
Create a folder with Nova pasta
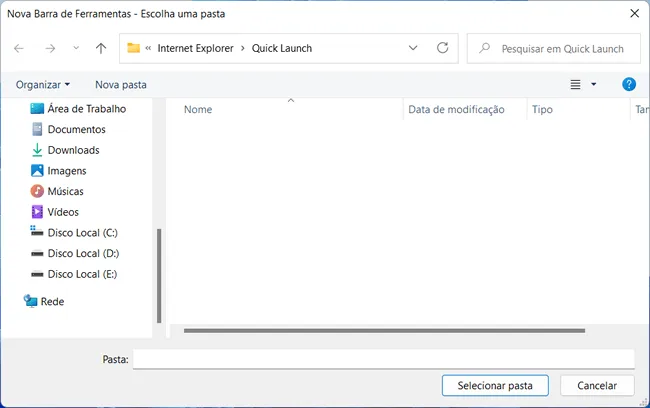(121, 85)
